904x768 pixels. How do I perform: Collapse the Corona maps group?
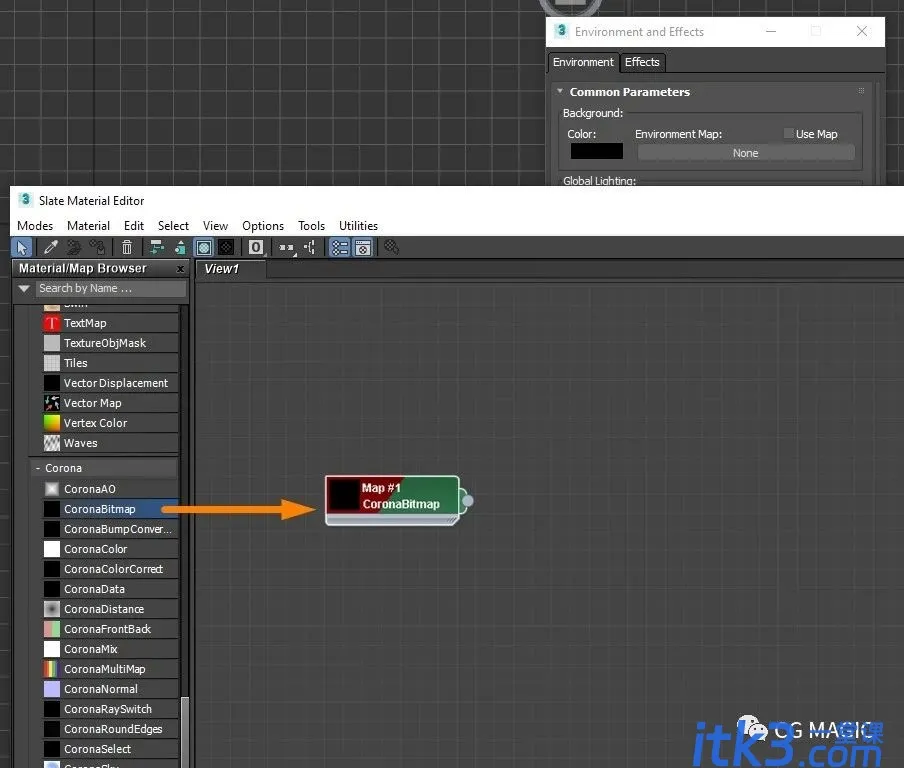(x=38, y=468)
